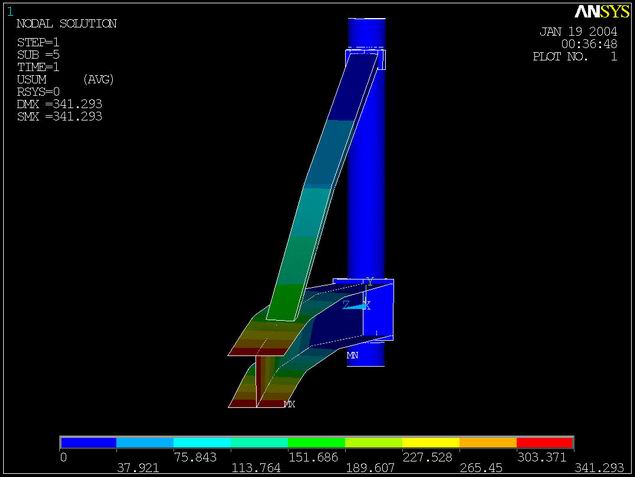Viewport: 635px width, 477px height.
Task: Click legend value '0' at the scale start
Action: point(64,457)
